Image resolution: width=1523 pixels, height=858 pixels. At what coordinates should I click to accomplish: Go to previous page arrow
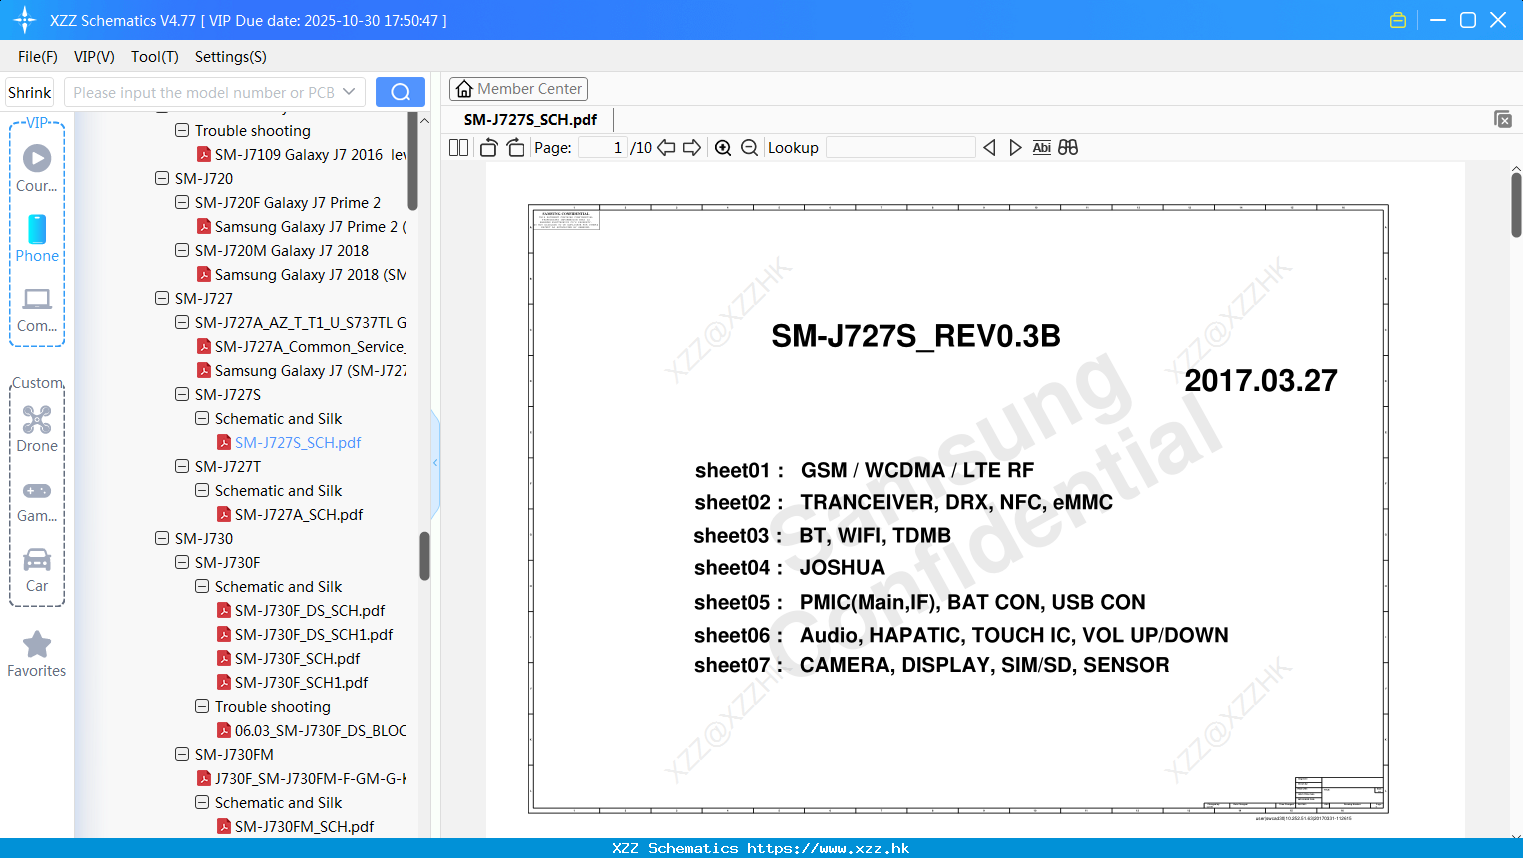666,147
